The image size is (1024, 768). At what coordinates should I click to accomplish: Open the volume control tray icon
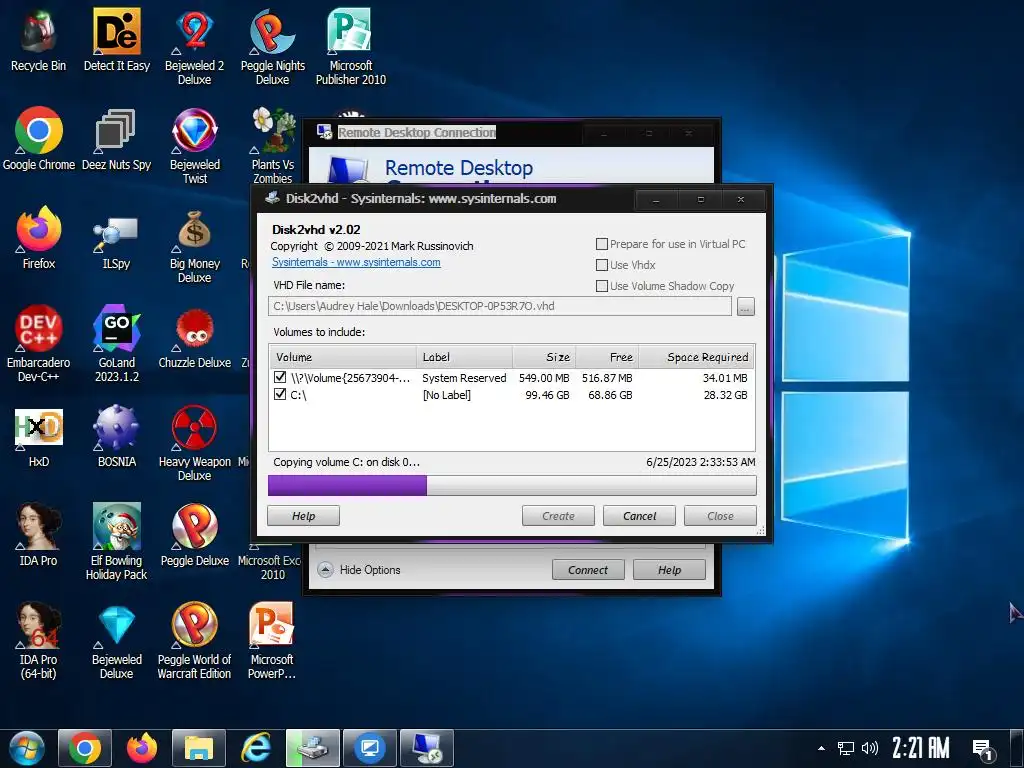(870, 748)
